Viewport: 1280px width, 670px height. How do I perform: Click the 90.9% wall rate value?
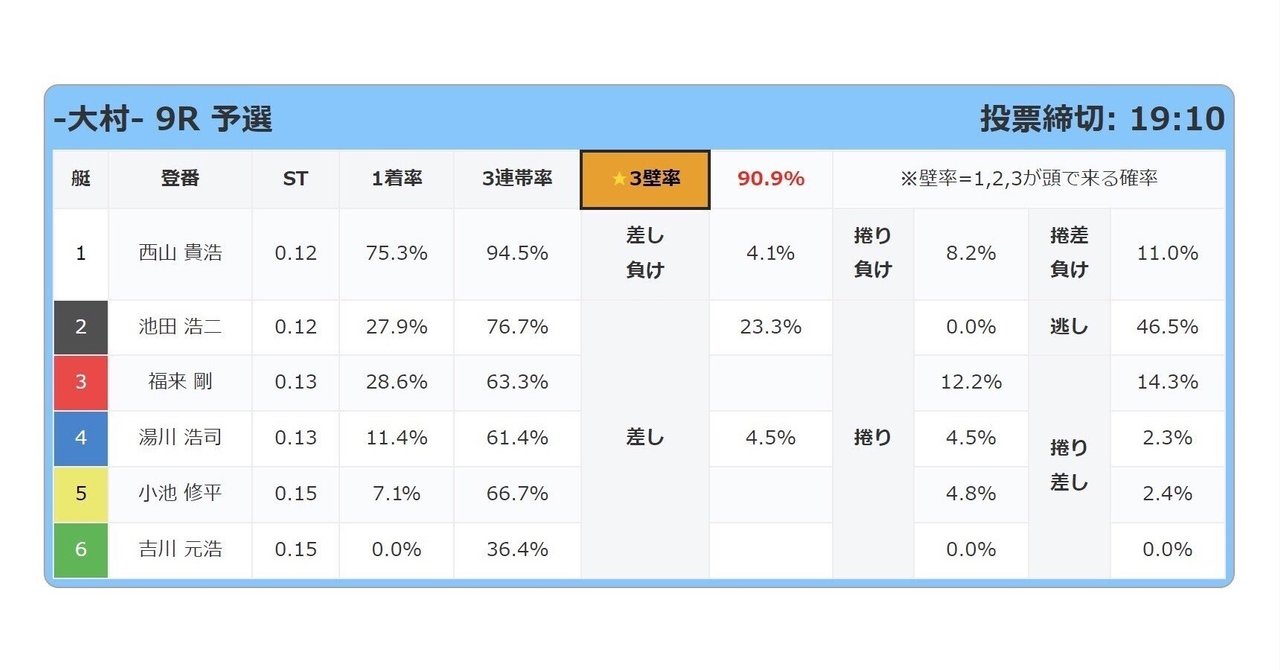click(x=771, y=179)
